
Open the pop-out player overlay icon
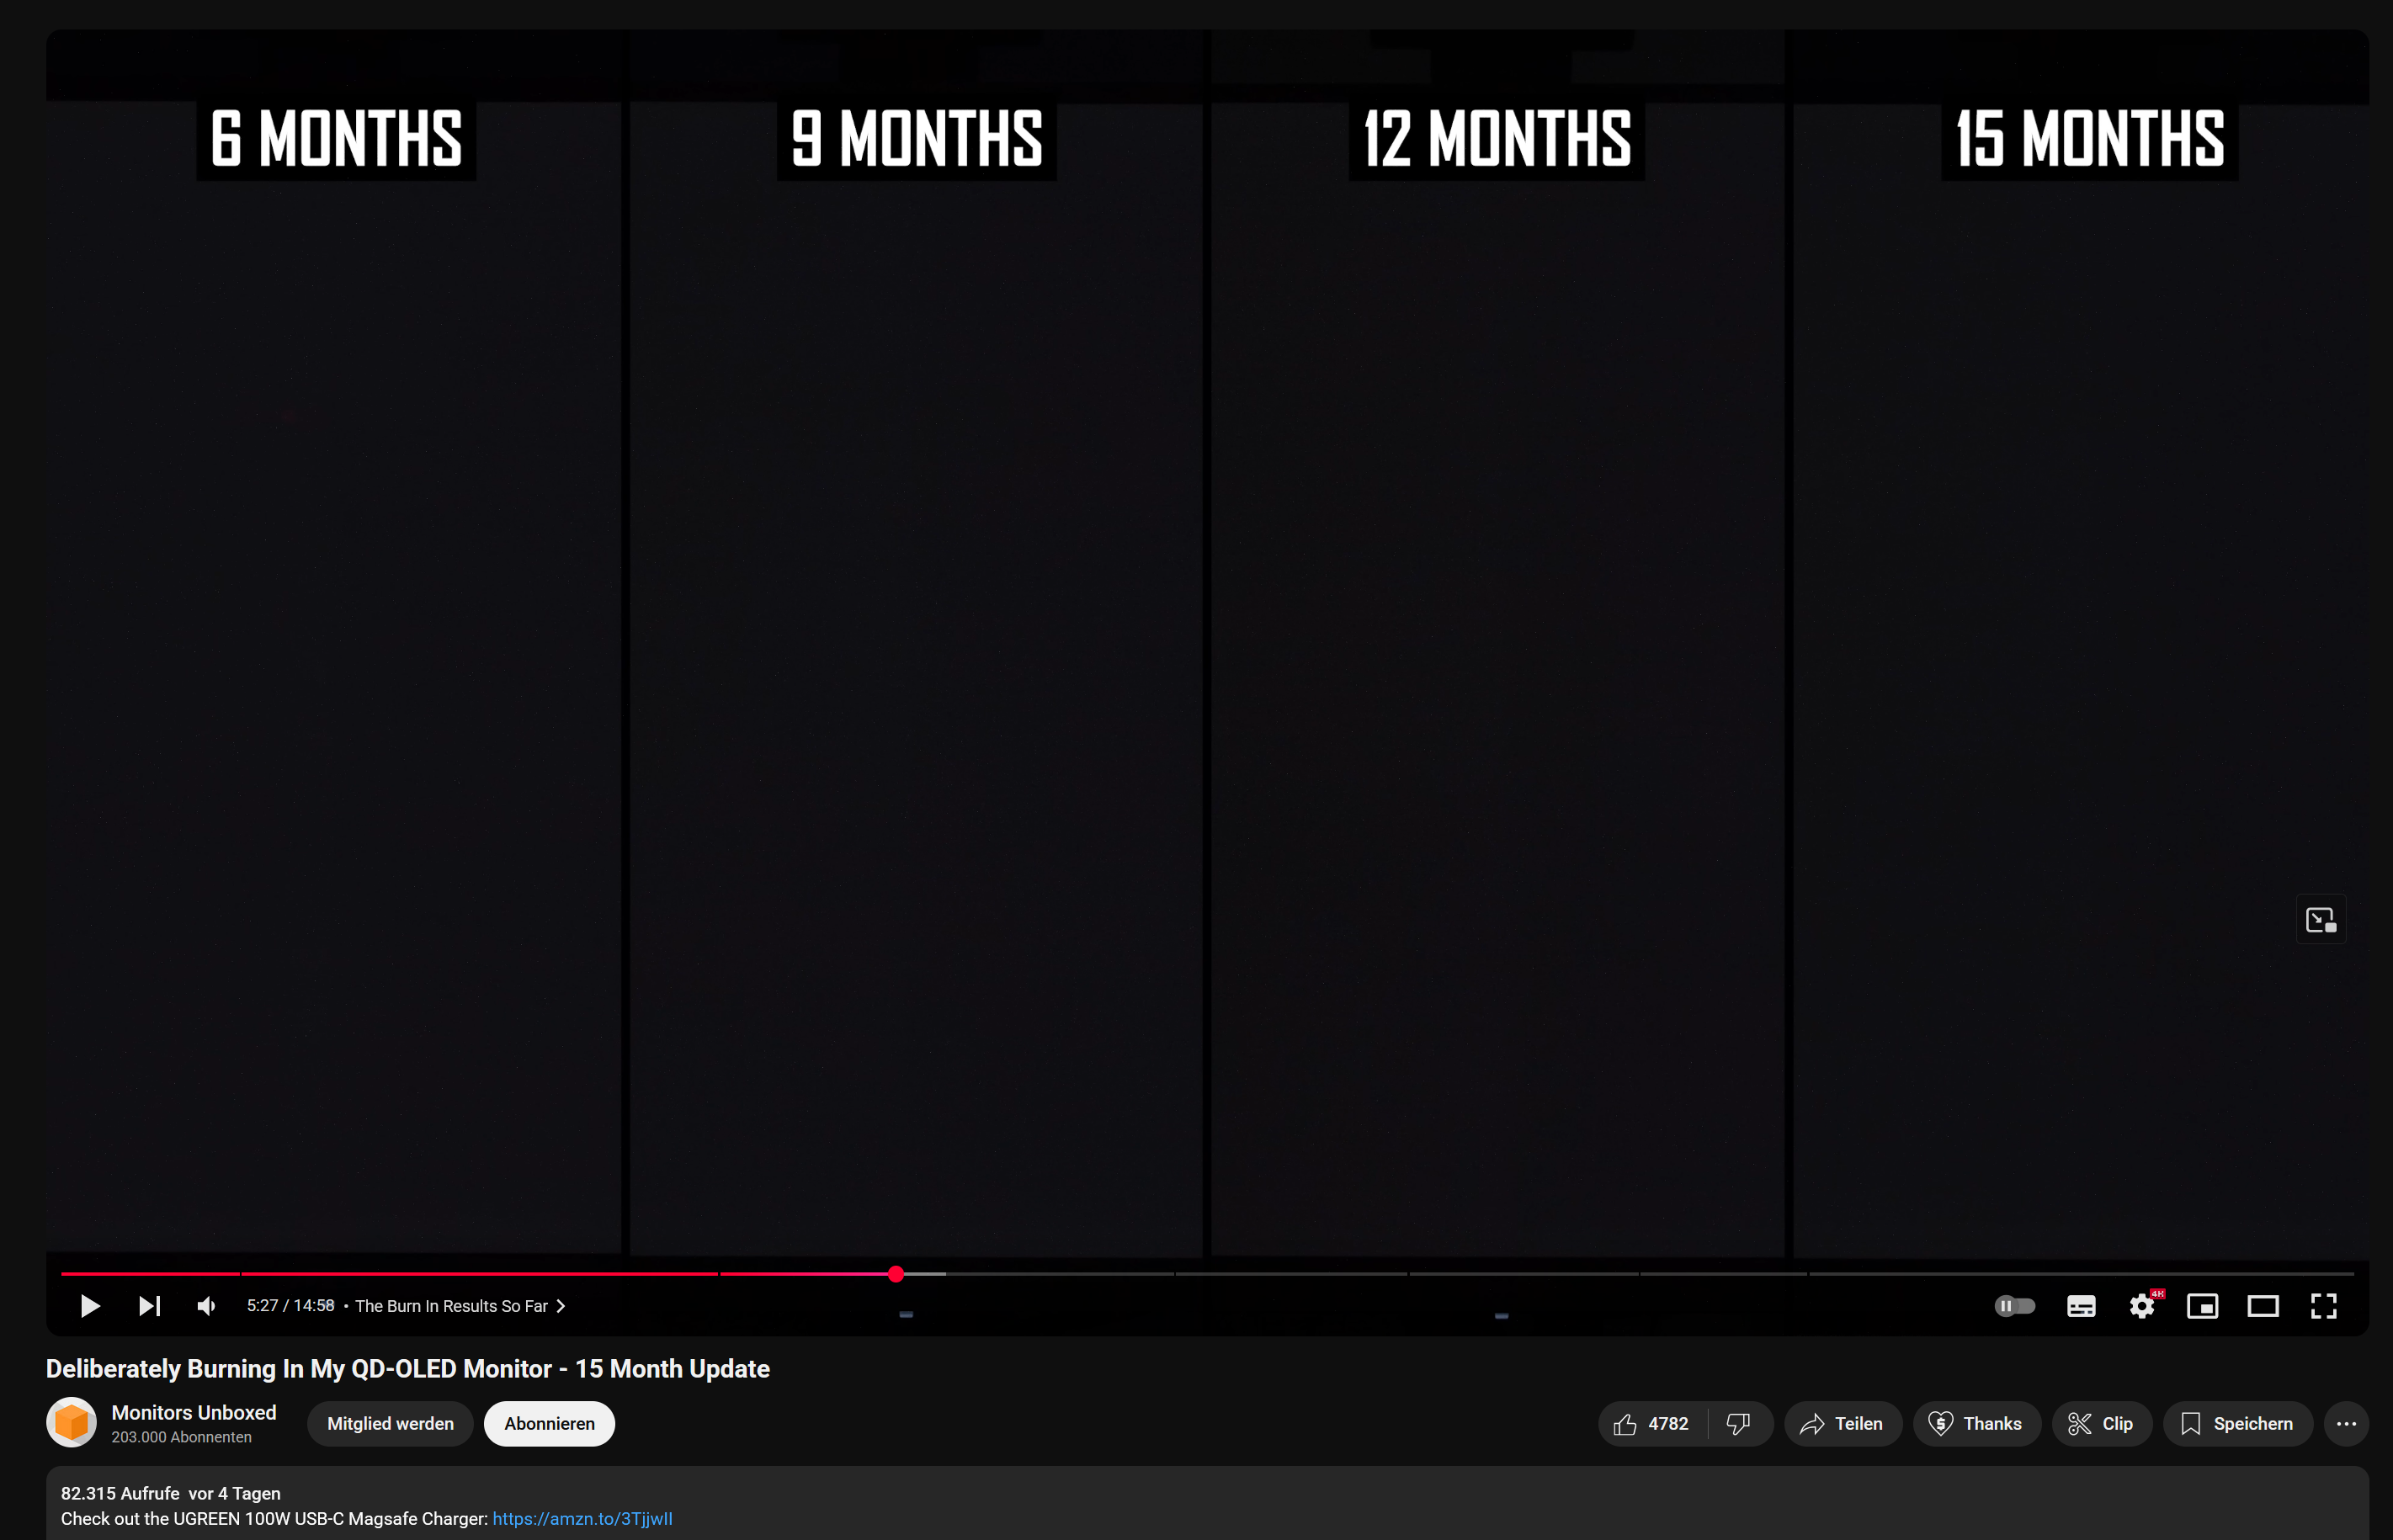point(2321,918)
